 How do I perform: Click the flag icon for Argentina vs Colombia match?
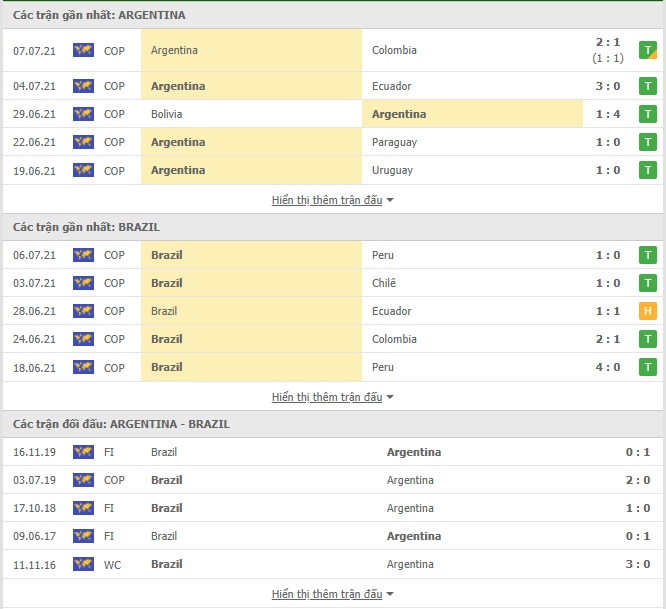tap(83, 50)
